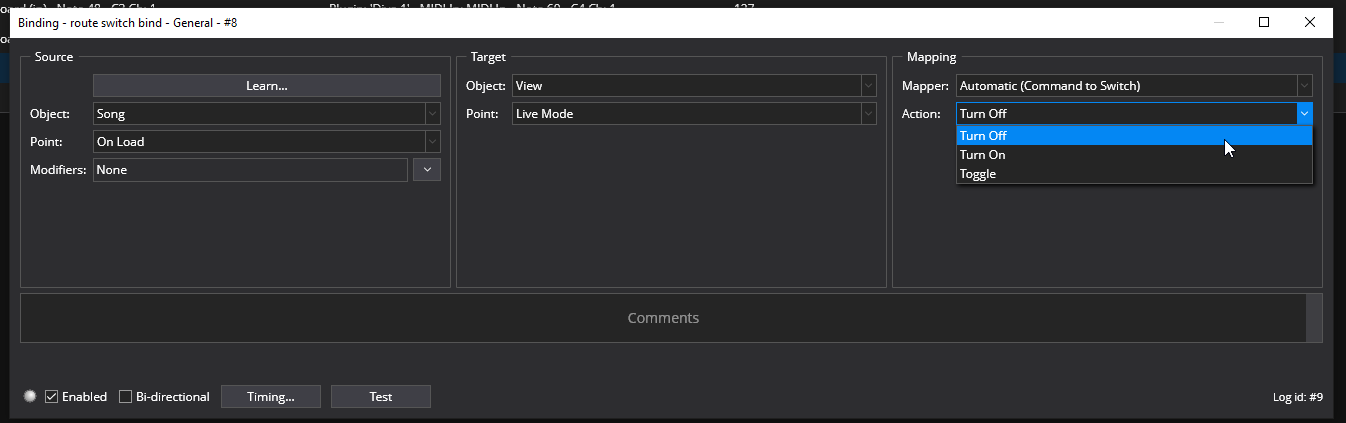Viewport: 1346px width, 423px height.
Task: Click inside the Comments text area
Action: [x=663, y=318]
